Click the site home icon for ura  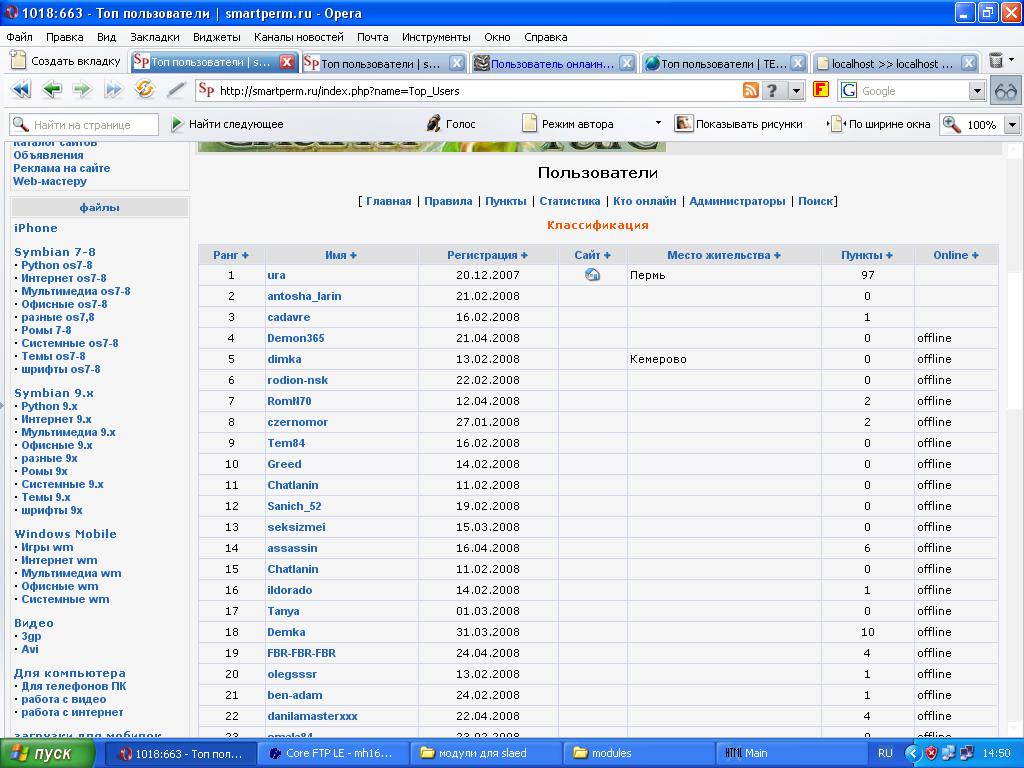[x=592, y=275]
